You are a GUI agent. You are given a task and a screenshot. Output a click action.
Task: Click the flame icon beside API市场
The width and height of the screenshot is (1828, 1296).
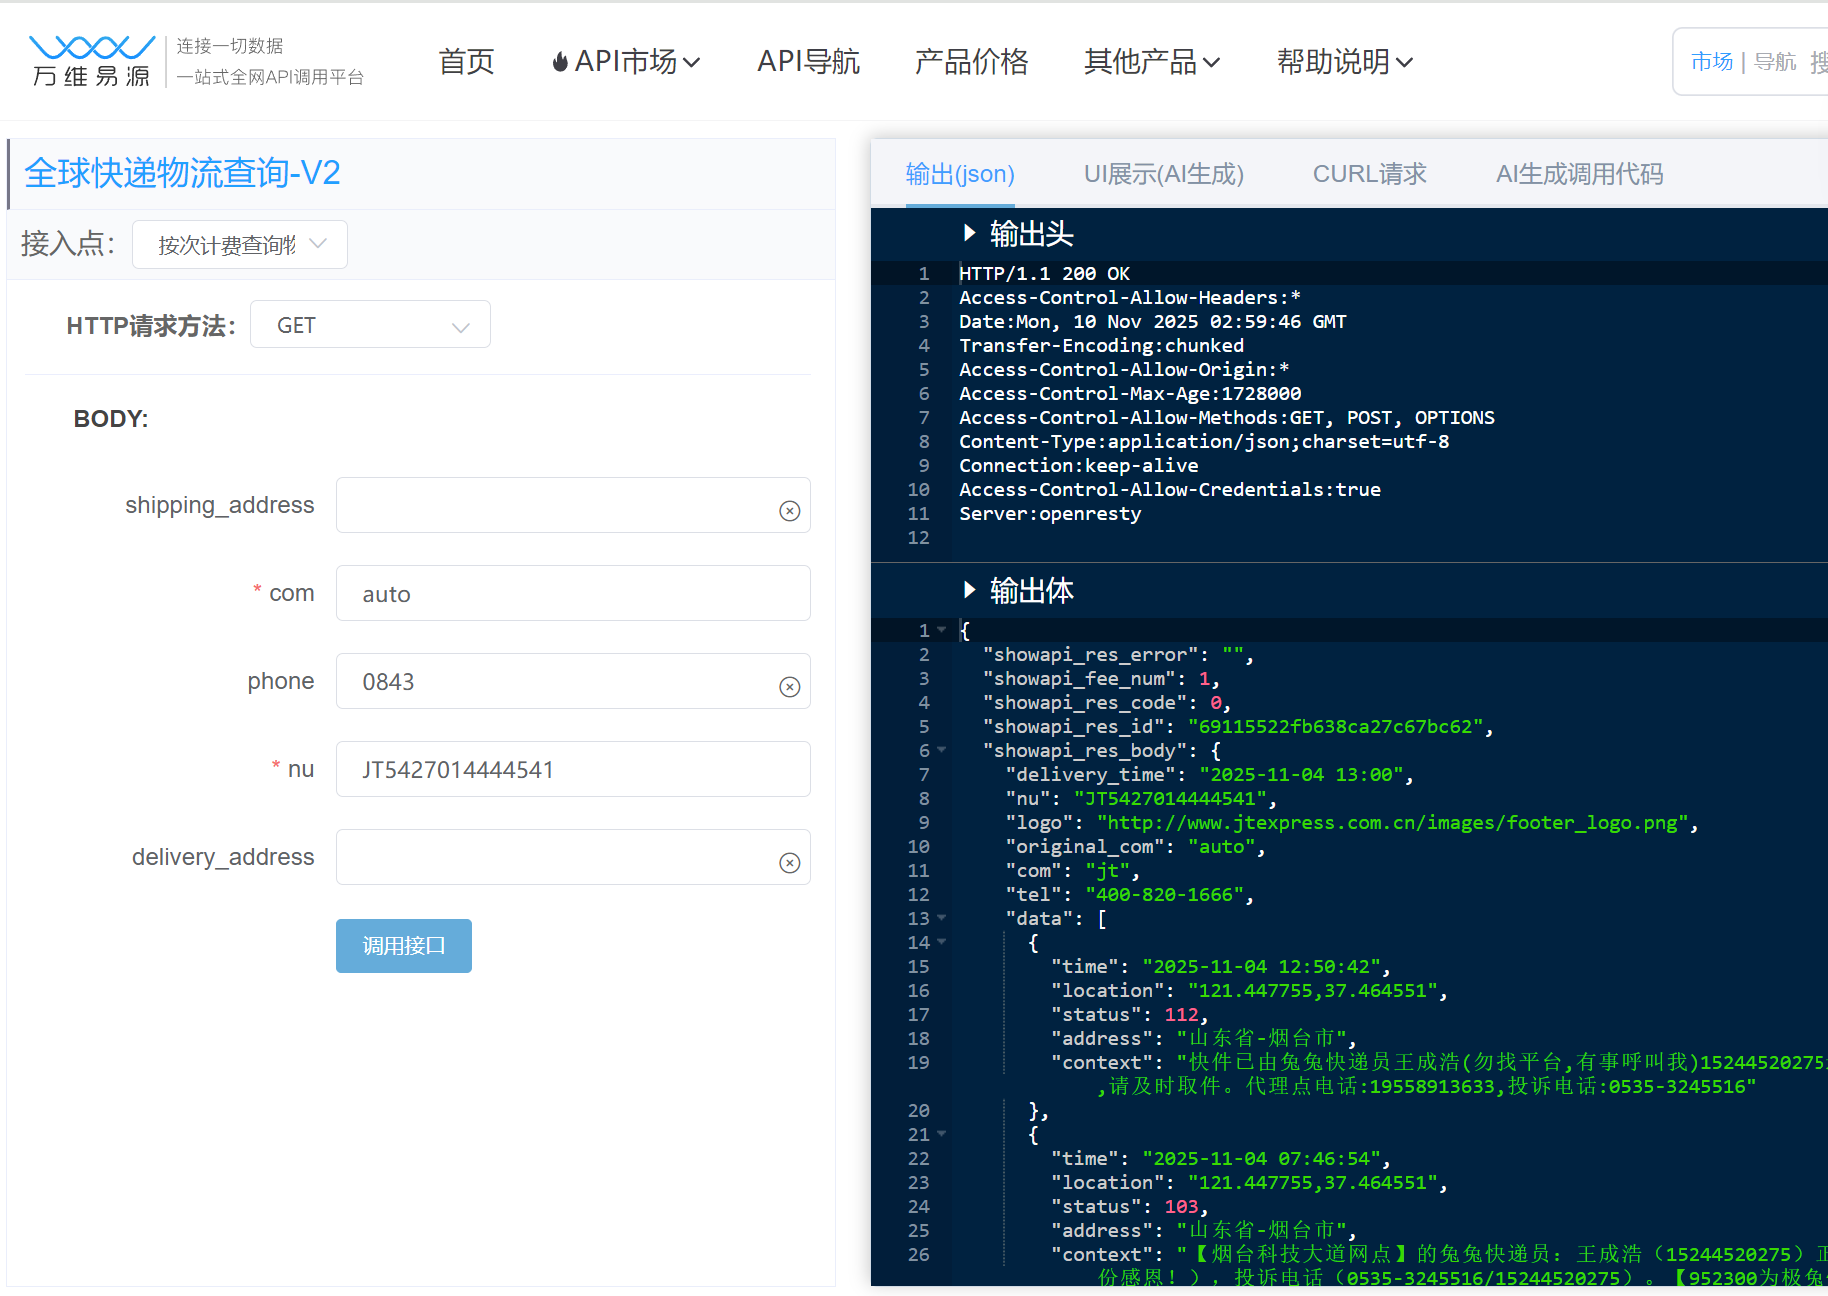[x=560, y=62]
